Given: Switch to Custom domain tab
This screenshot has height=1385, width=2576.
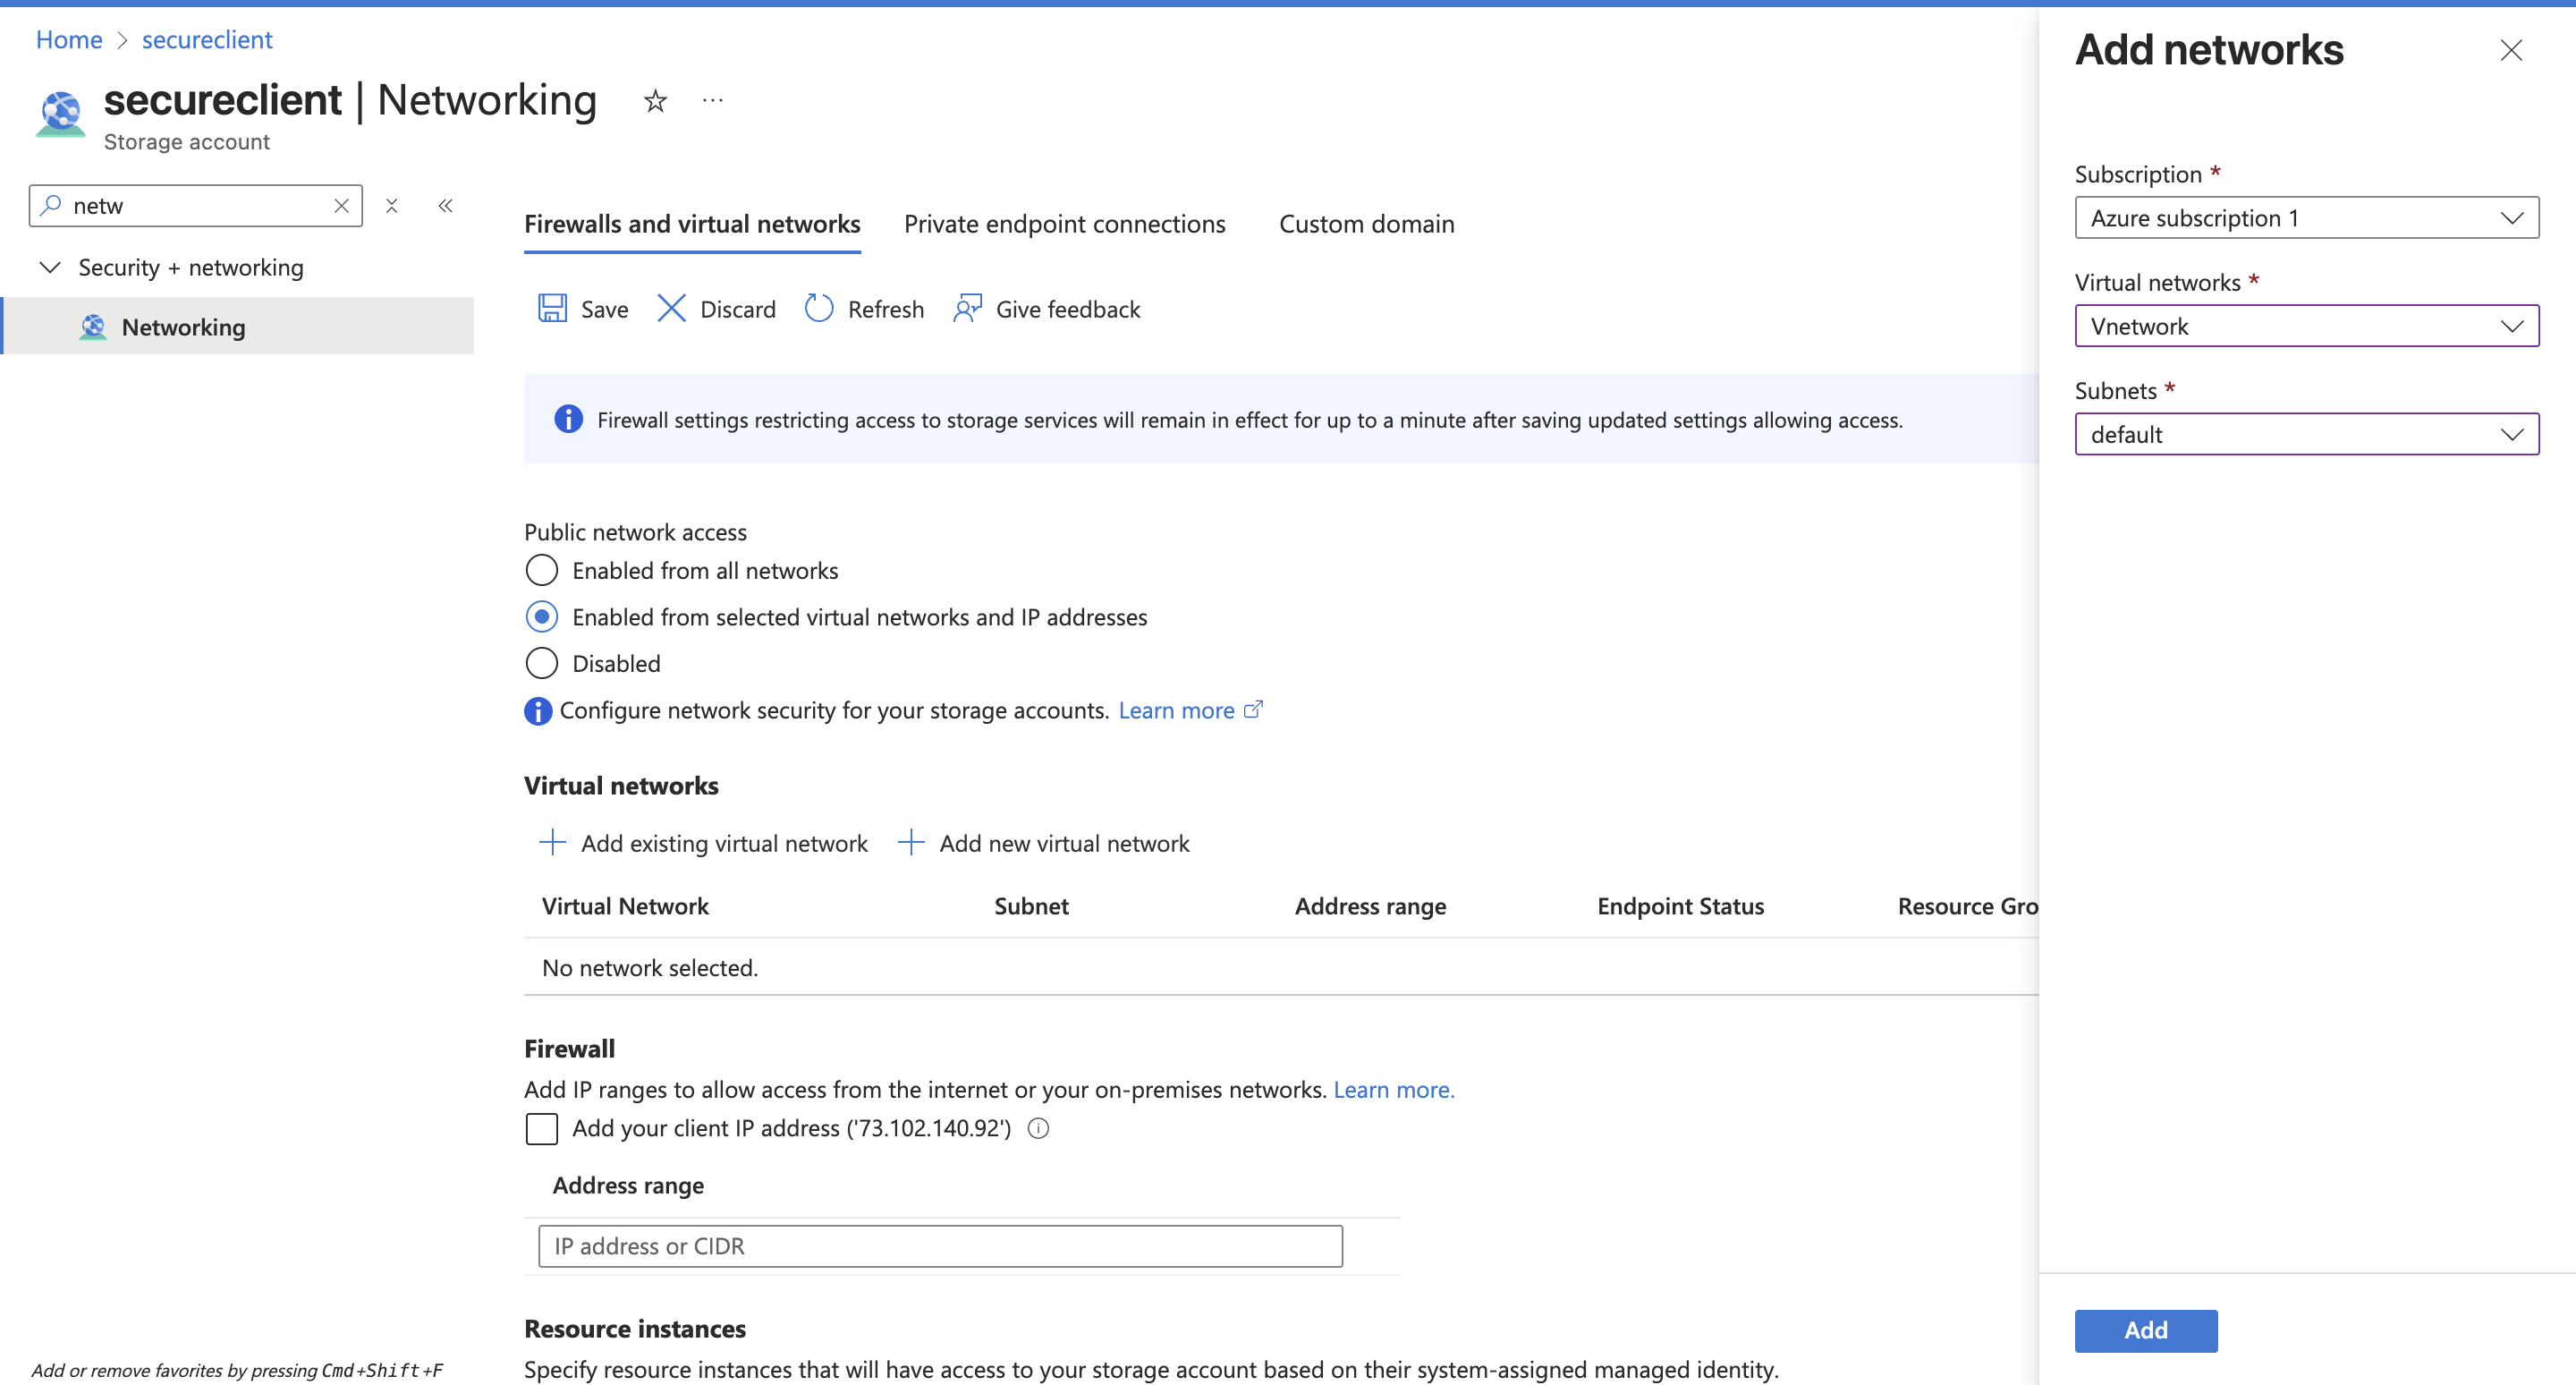Looking at the screenshot, I should (x=1366, y=224).
